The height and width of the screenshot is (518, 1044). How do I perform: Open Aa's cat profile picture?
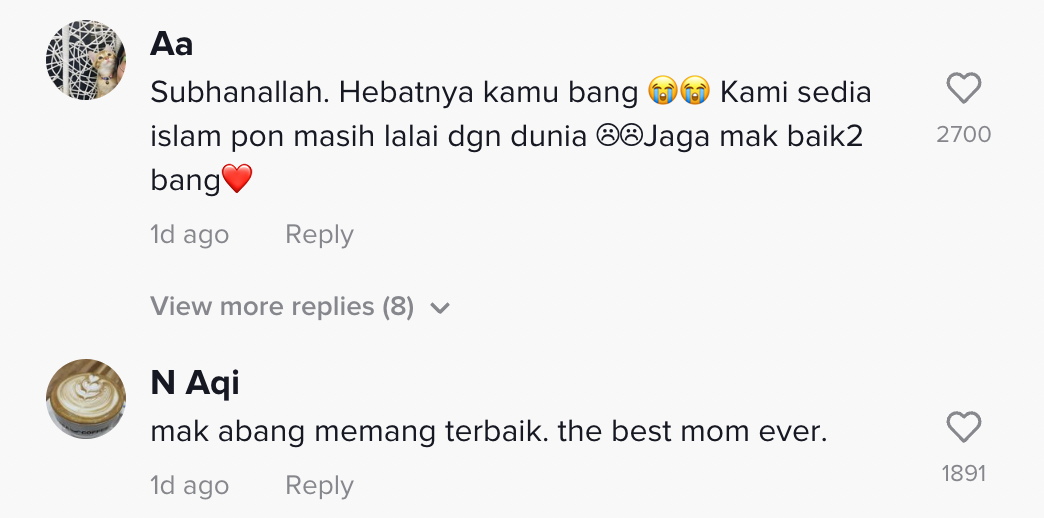86,60
